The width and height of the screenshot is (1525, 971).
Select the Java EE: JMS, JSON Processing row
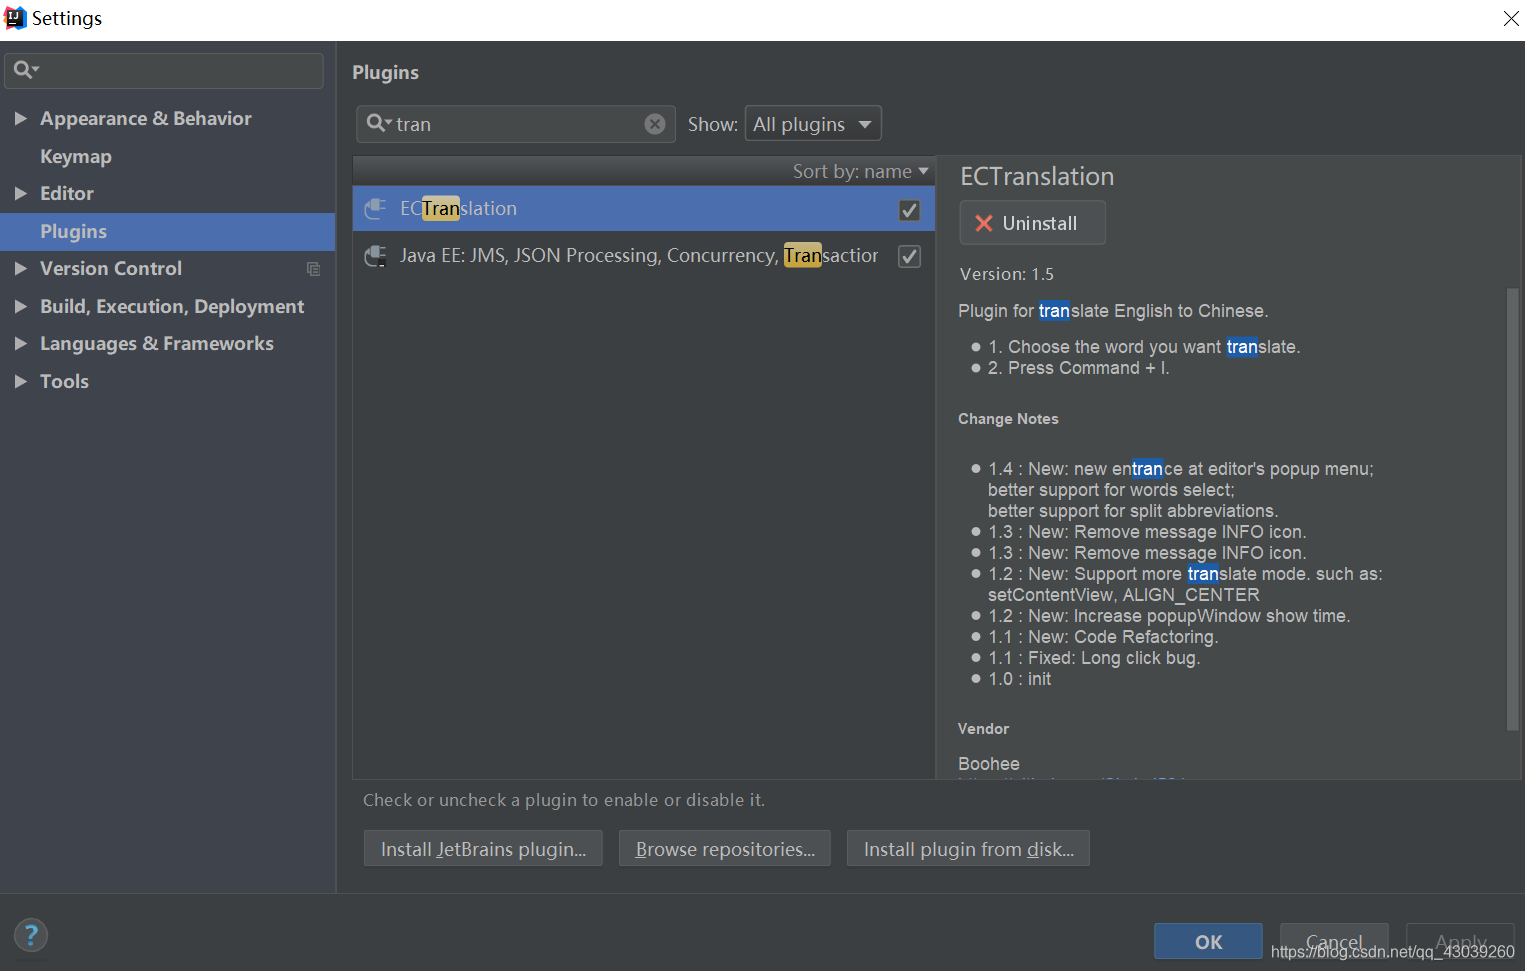(x=643, y=255)
